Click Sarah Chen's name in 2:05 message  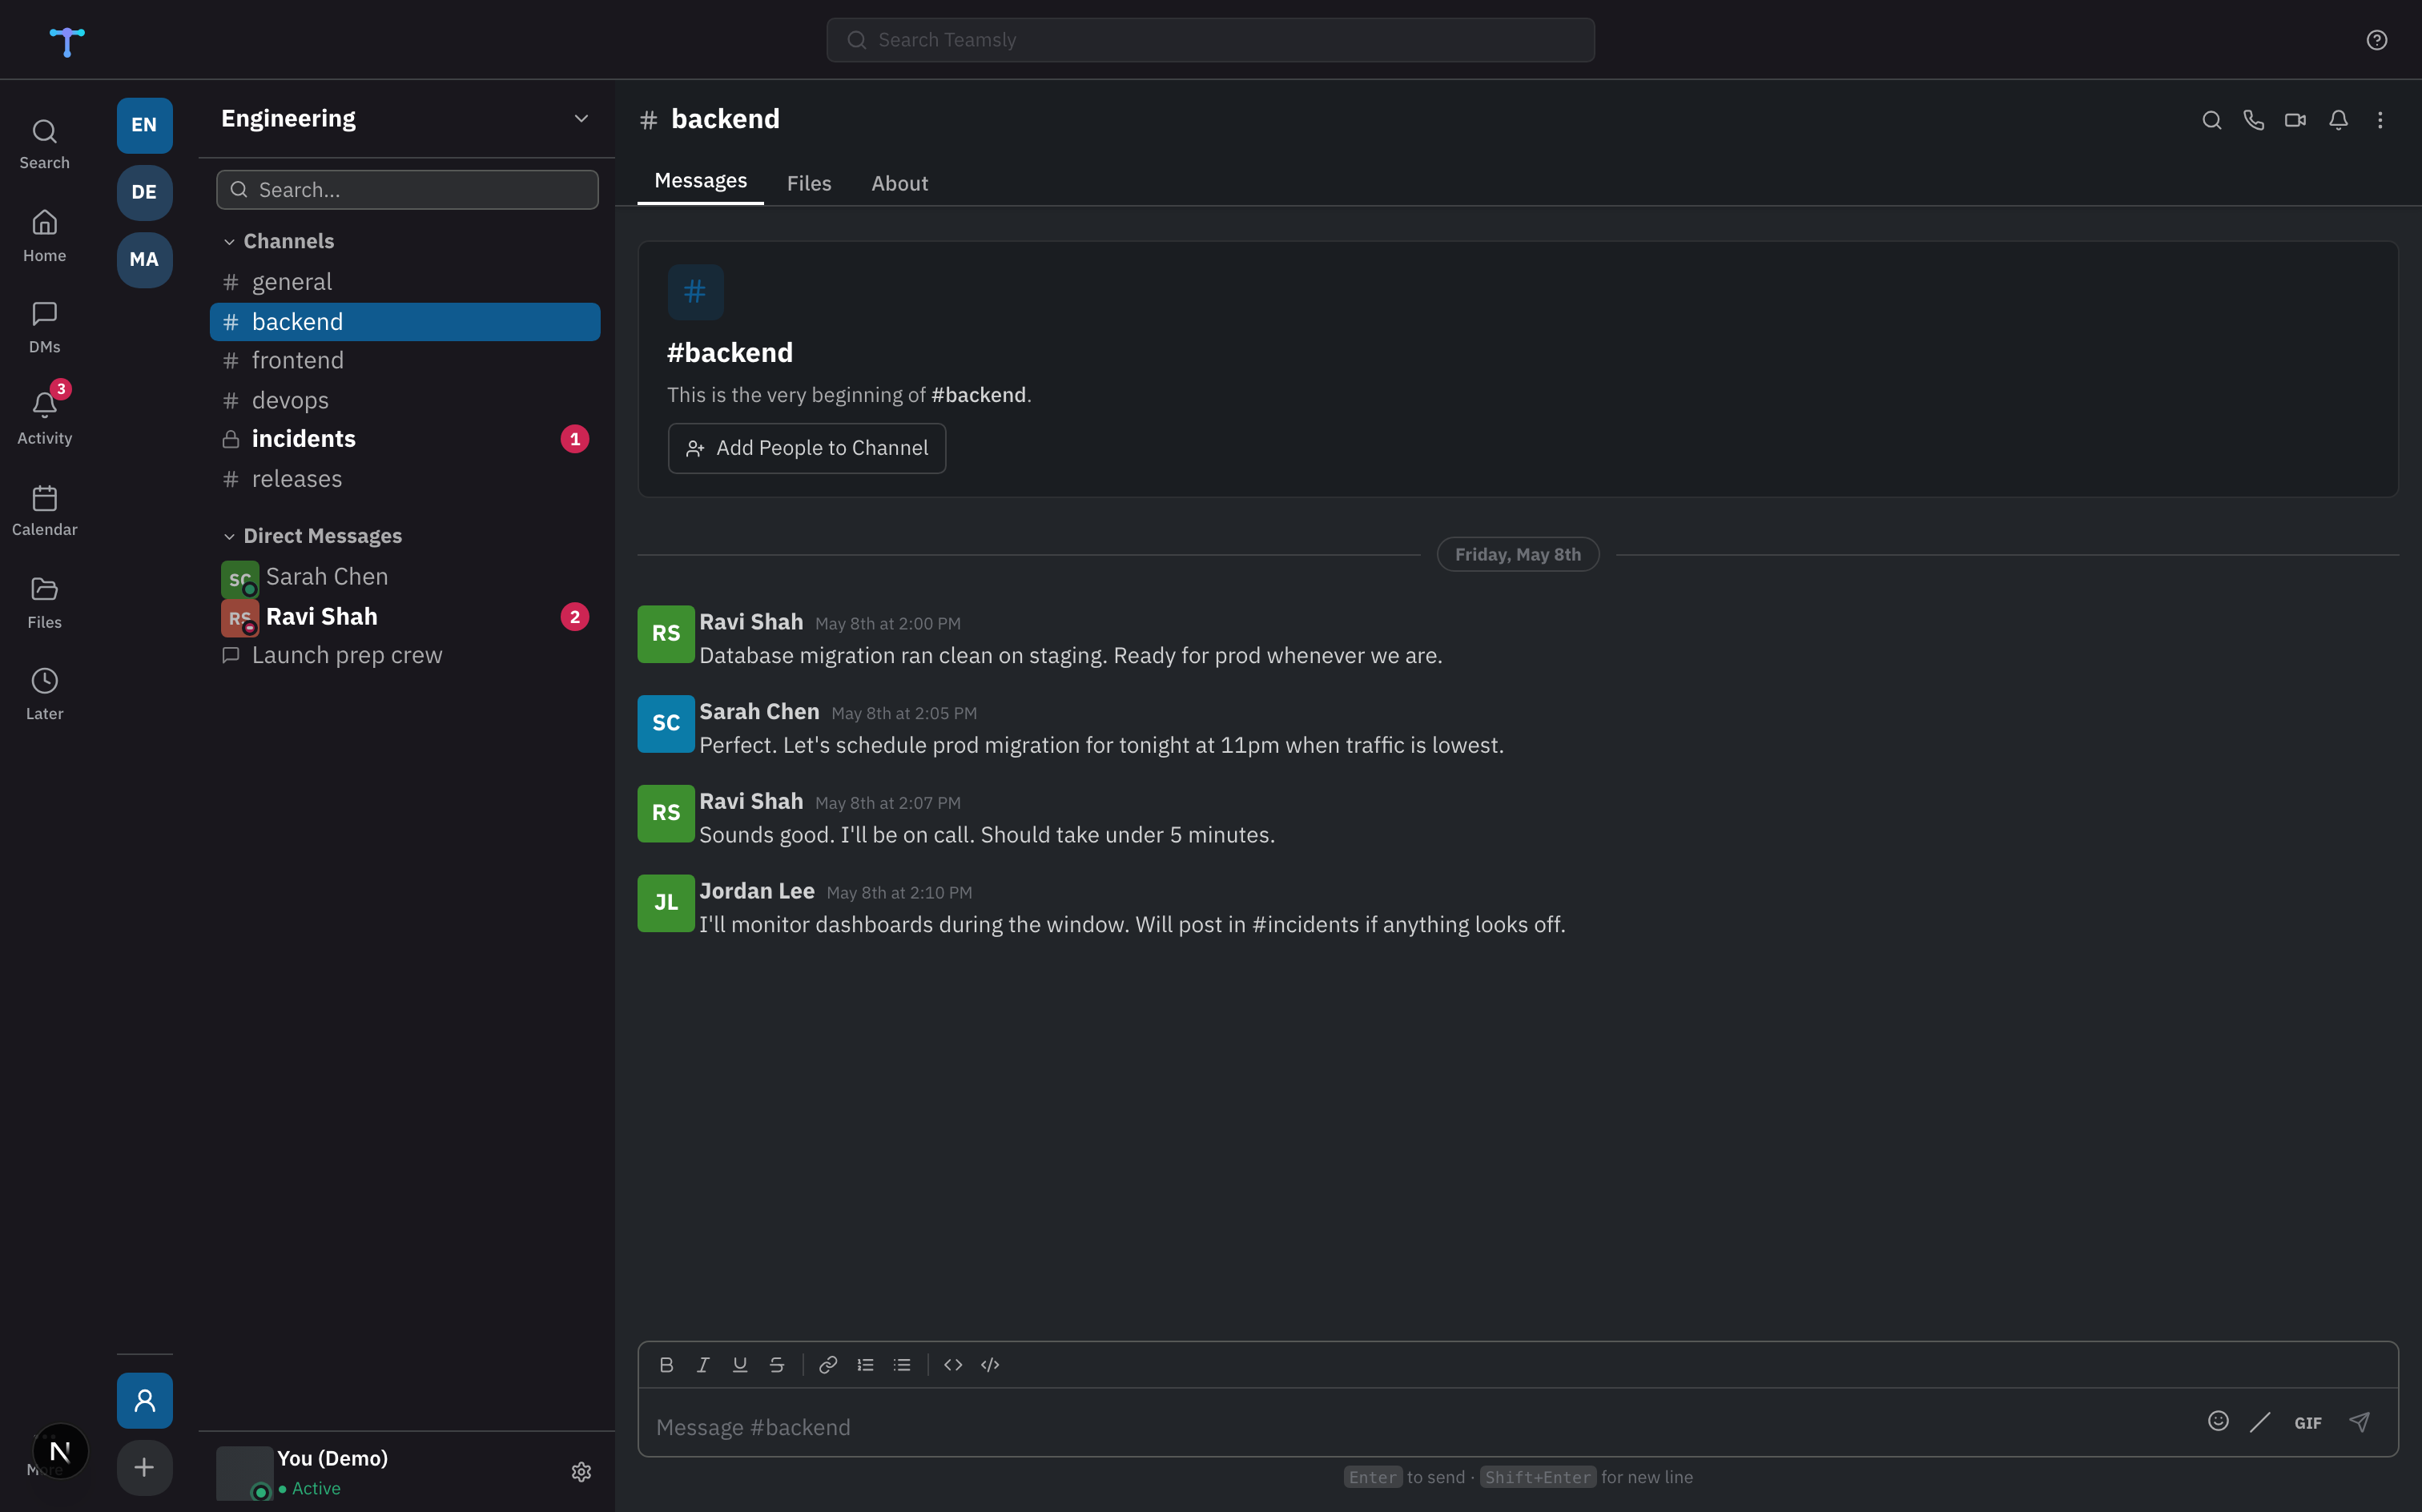point(759,712)
